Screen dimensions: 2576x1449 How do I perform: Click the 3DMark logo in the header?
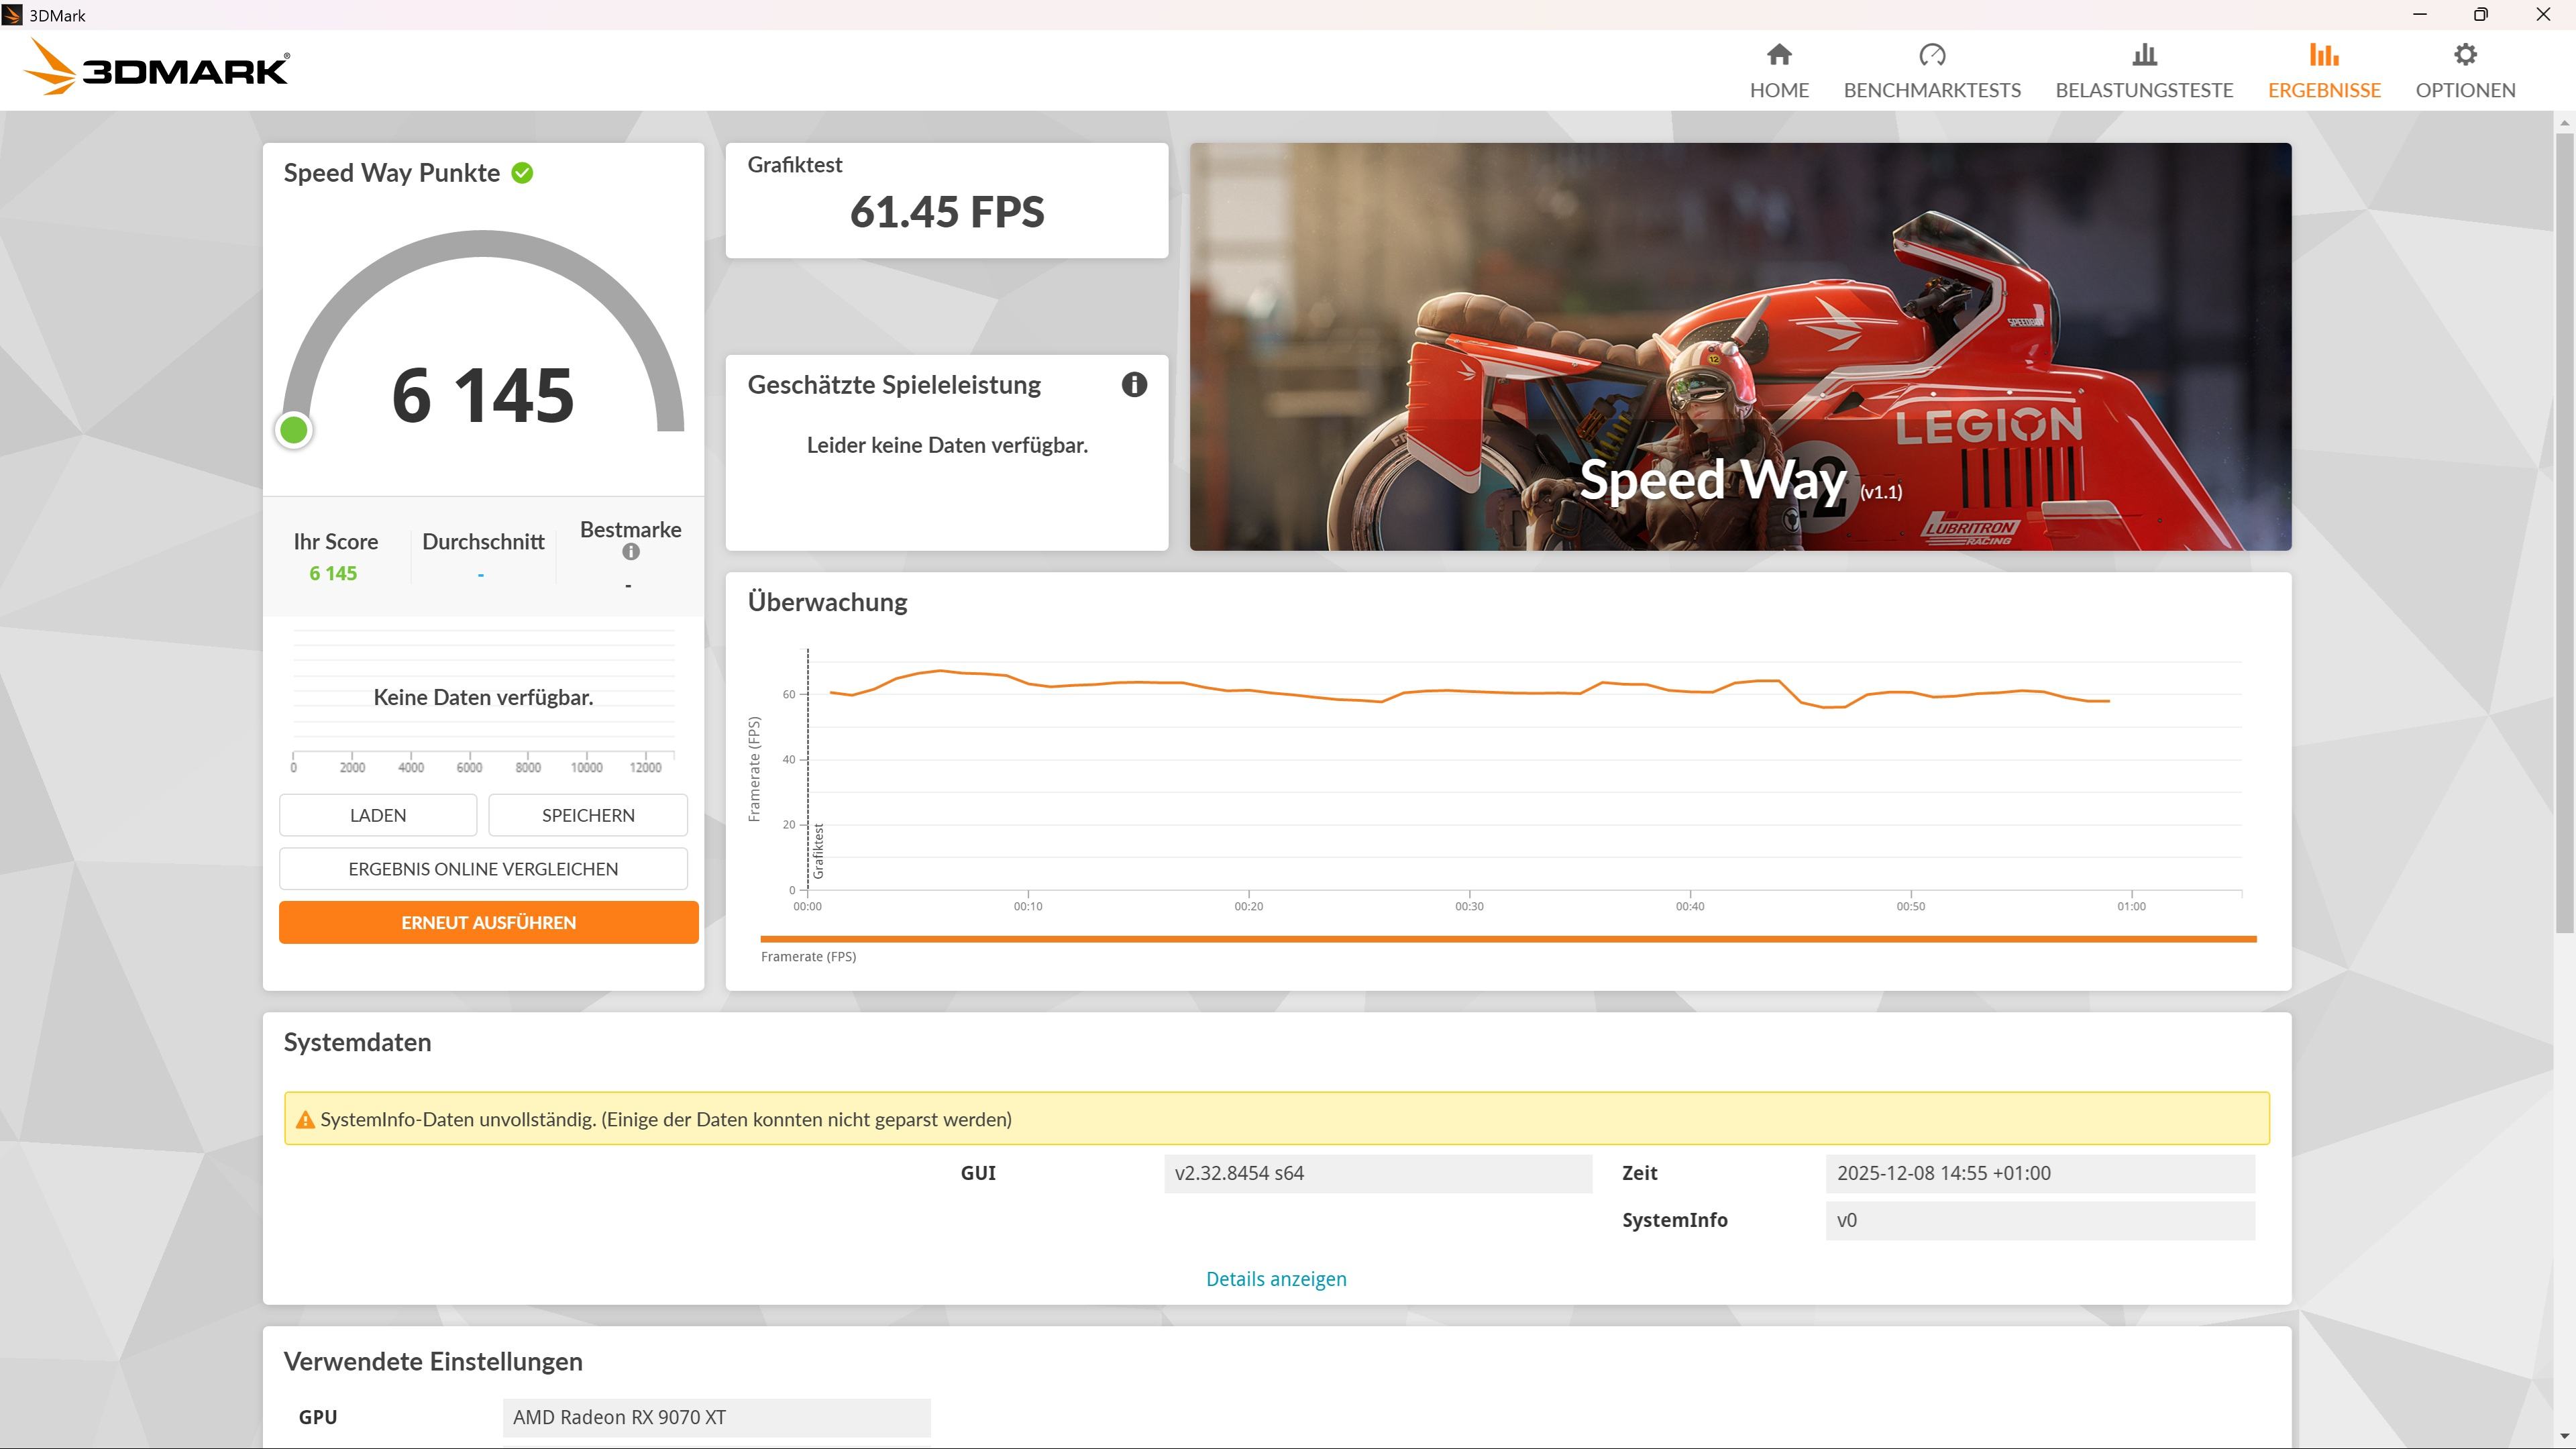[x=156, y=68]
